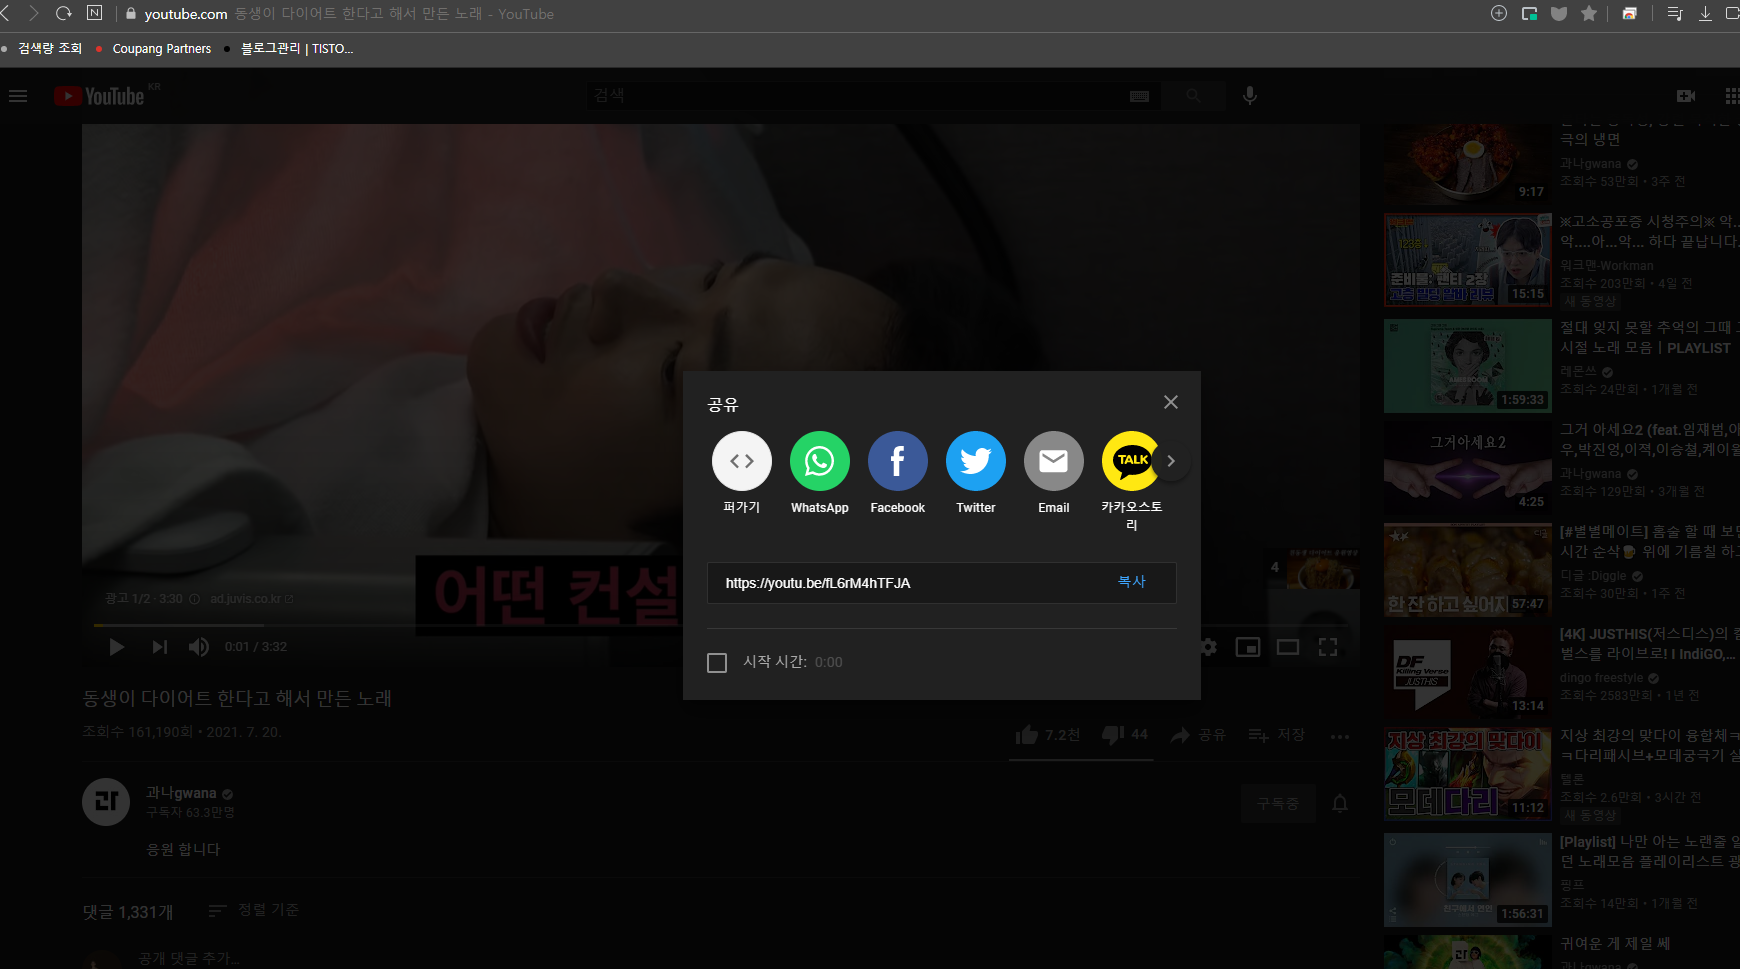Play the video
1740x969 pixels.
(116, 647)
